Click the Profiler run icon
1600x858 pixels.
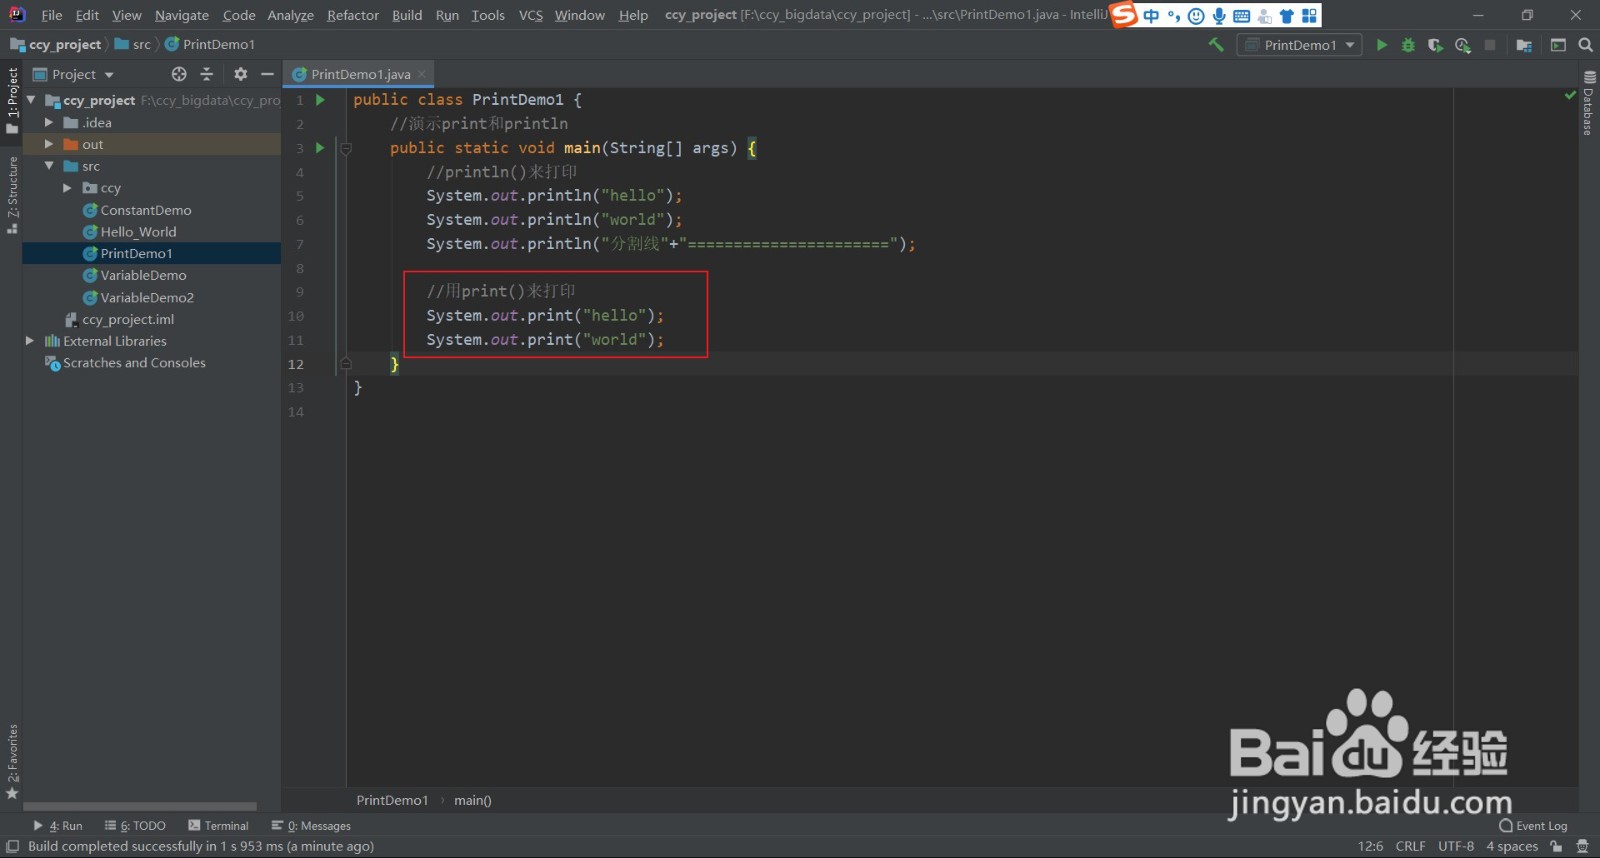click(x=1463, y=45)
